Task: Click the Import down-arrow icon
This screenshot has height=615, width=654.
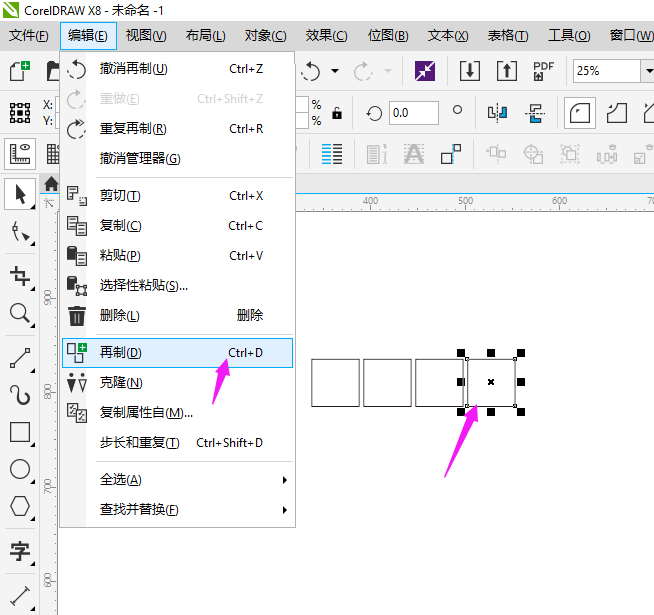Action: tap(470, 71)
